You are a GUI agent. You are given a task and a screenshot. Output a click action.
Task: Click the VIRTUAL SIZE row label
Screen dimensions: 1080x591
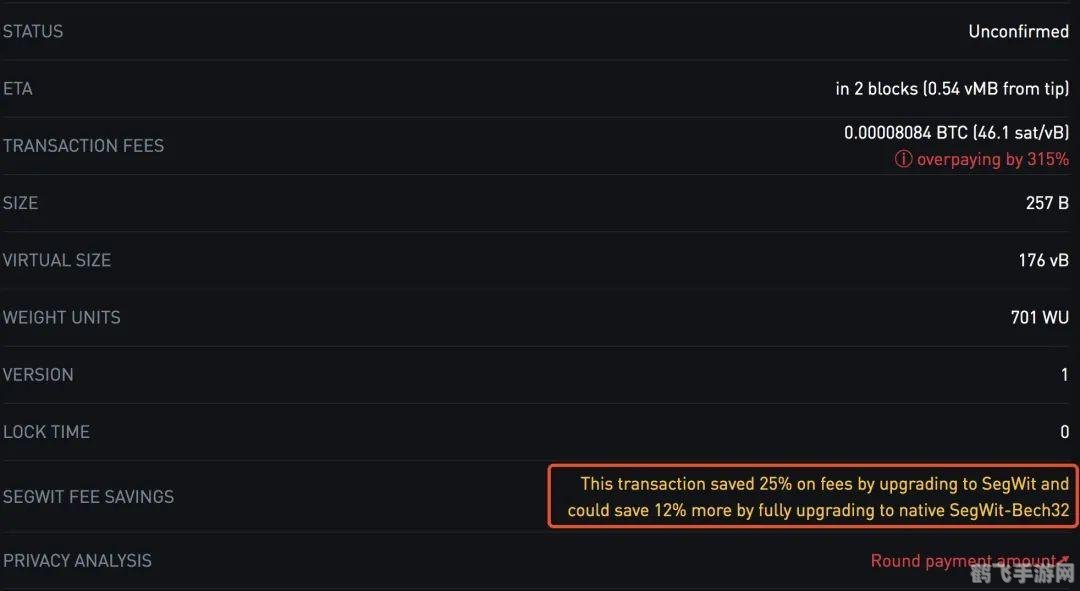click(57, 260)
